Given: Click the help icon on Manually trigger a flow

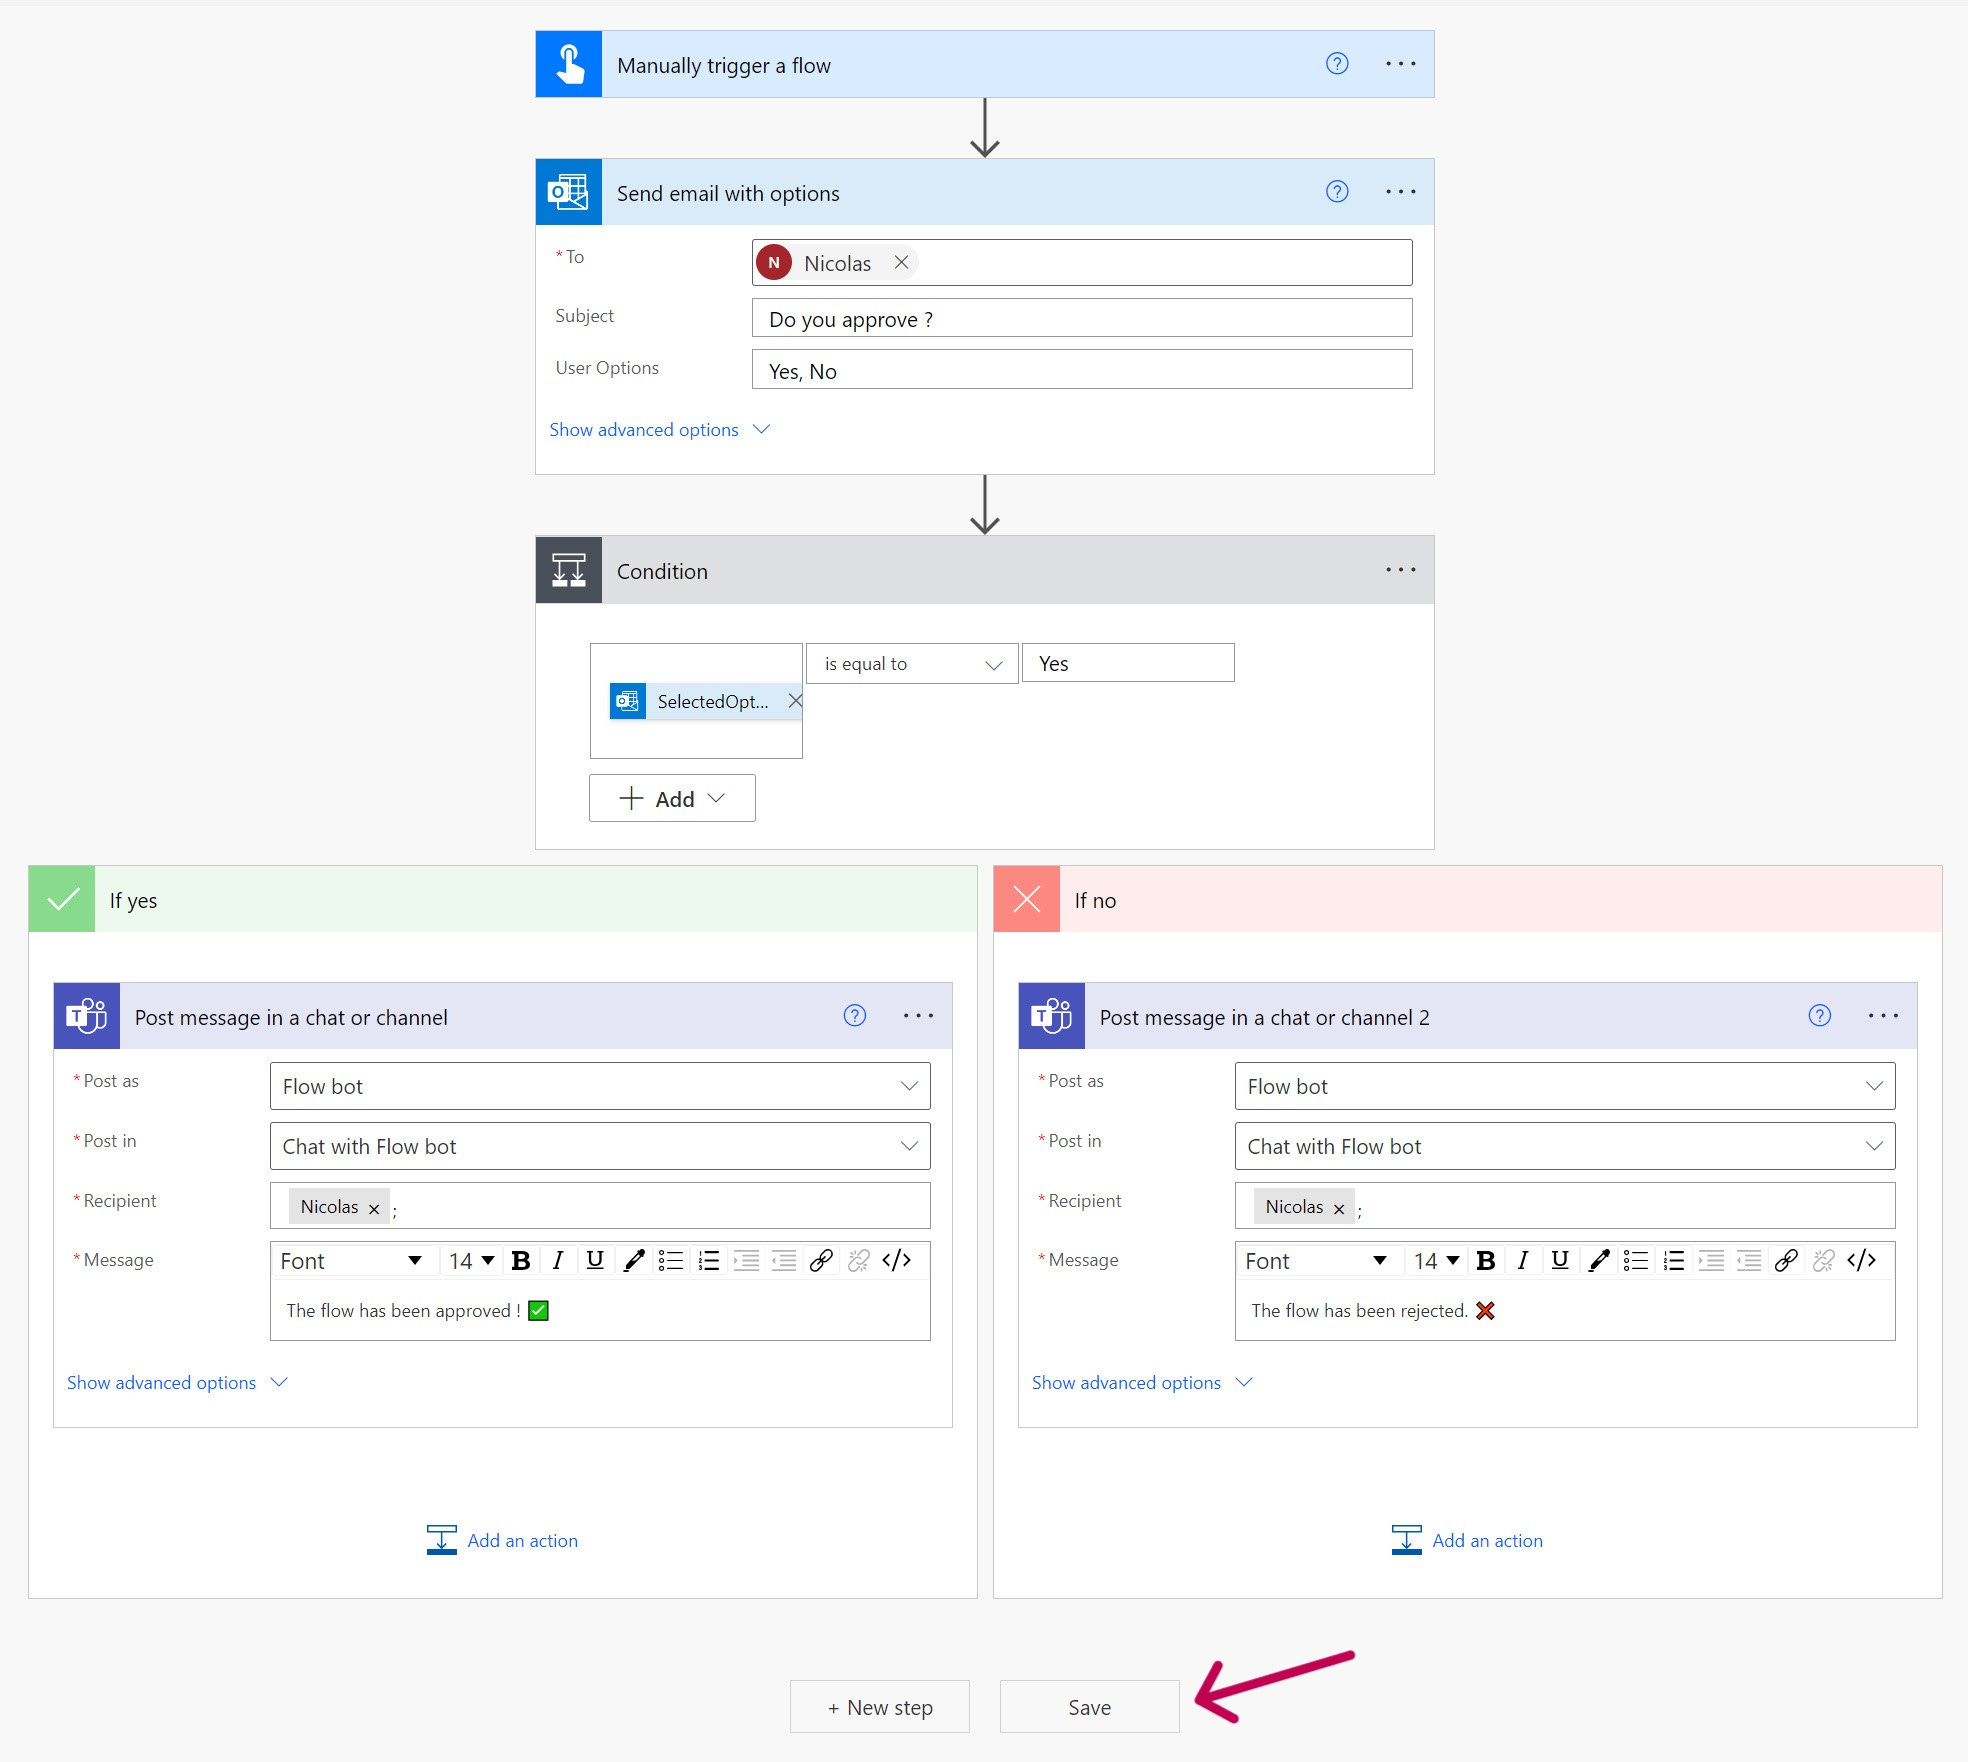Looking at the screenshot, I should click(x=1337, y=64).
